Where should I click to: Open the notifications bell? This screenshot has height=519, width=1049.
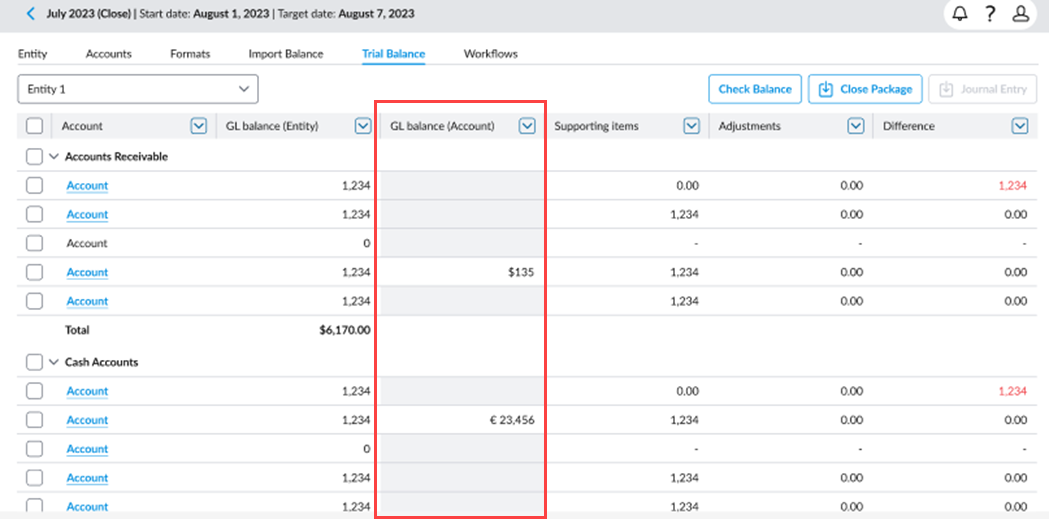click(960, 14)
